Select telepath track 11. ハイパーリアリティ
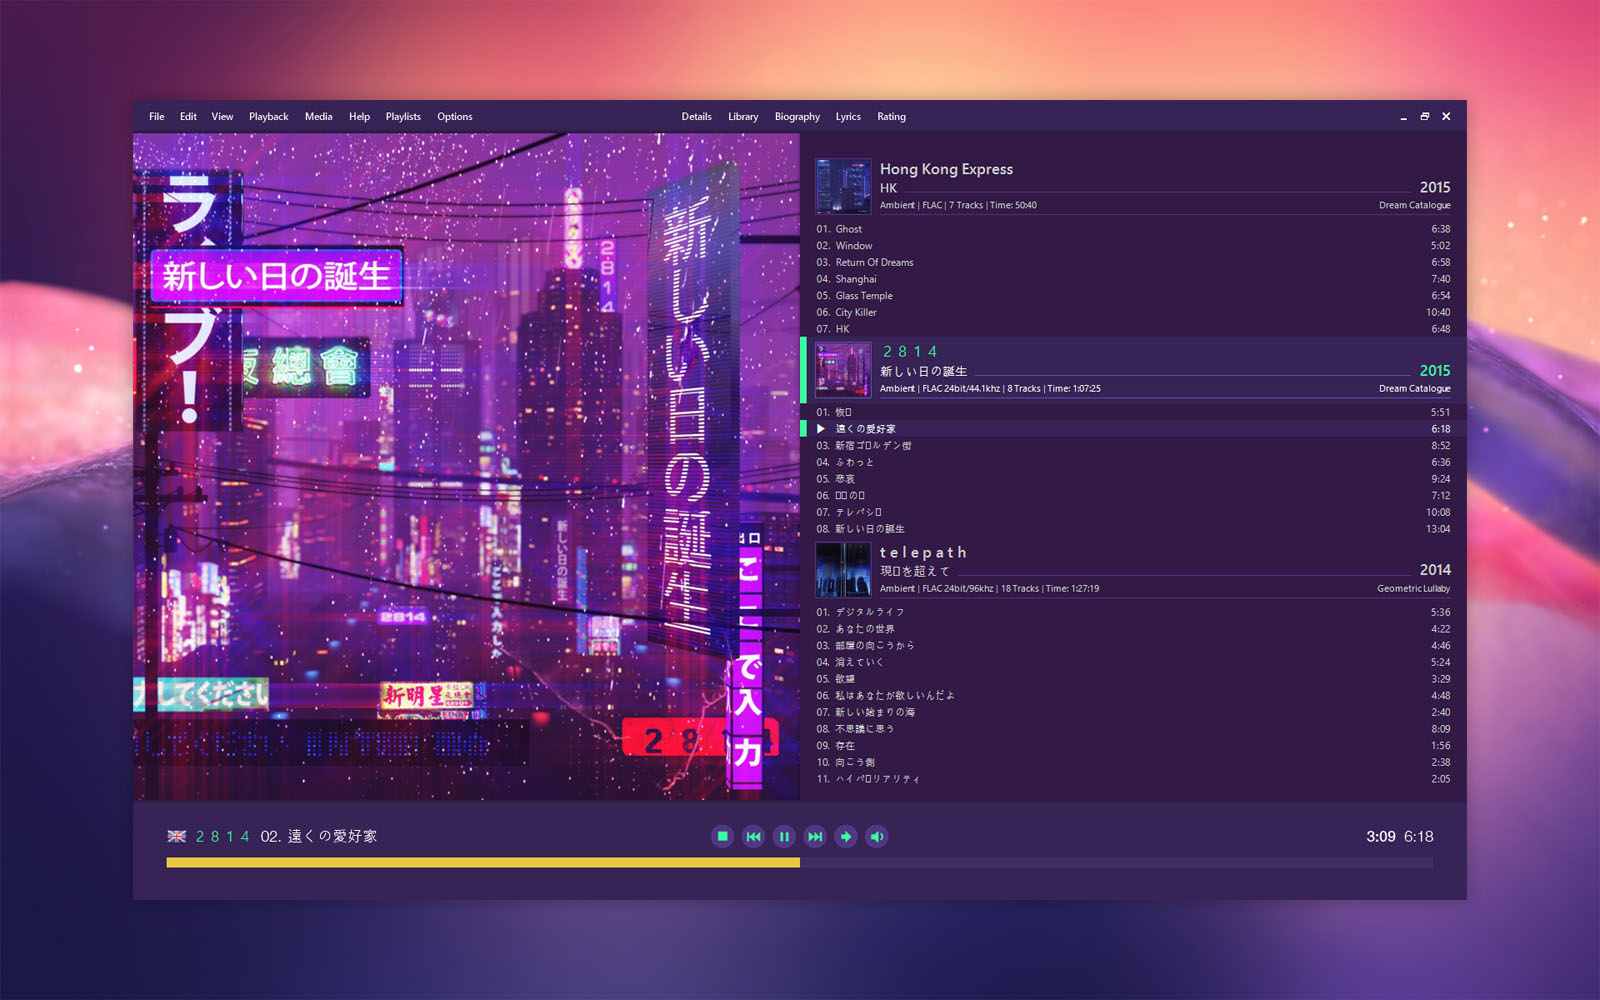Viewport: 1600px width, 1000px height. pyautogui.click(x=1133, y=779)
